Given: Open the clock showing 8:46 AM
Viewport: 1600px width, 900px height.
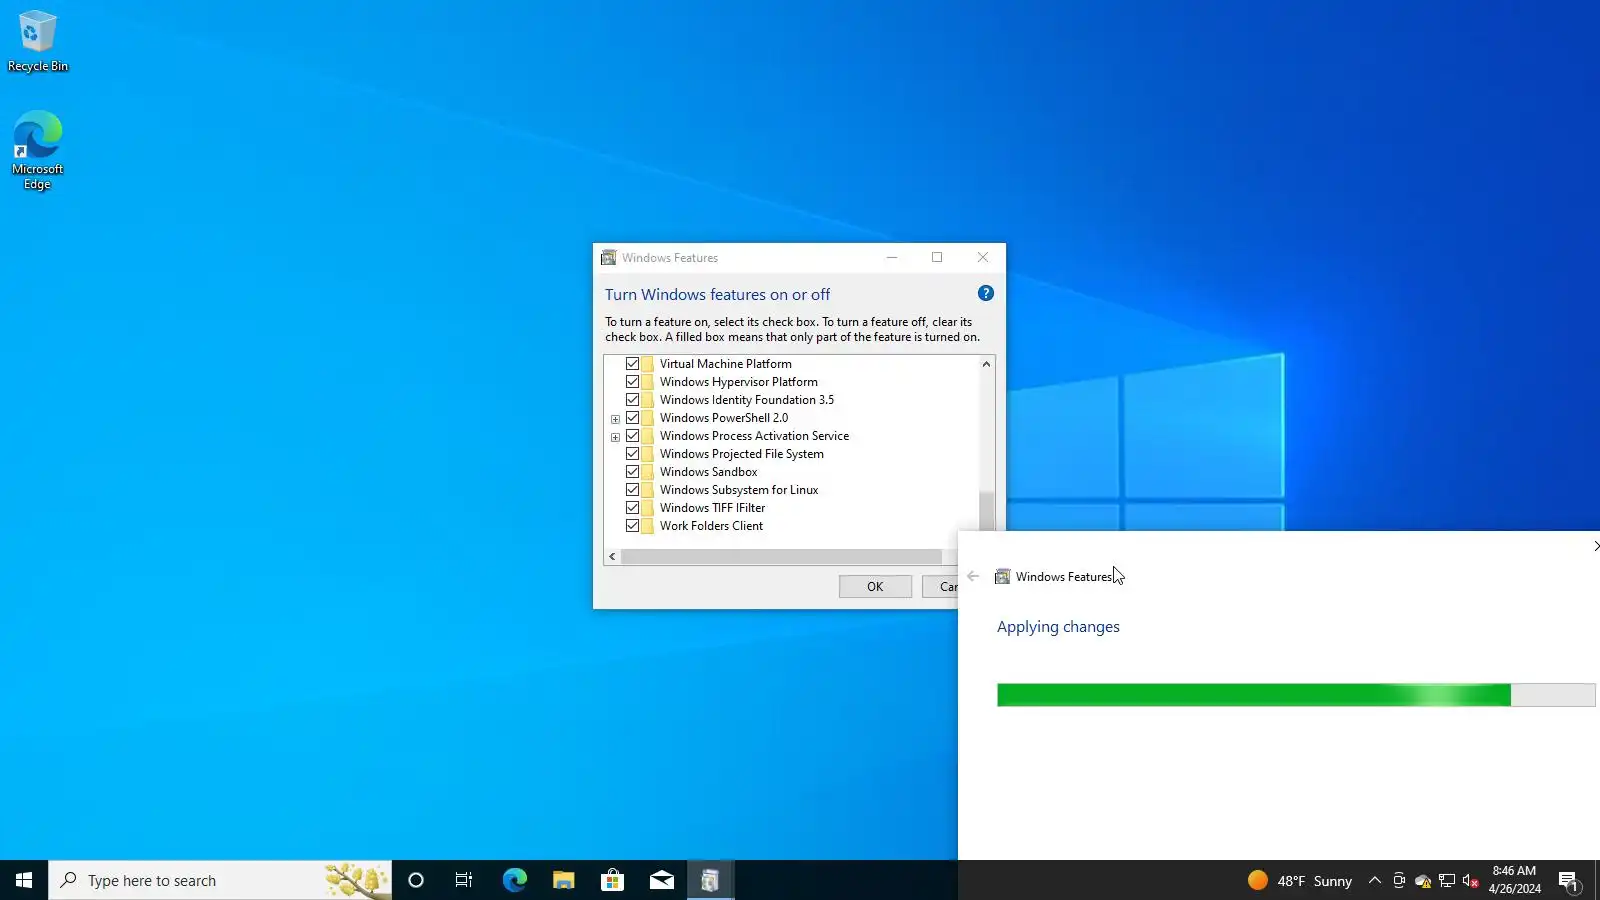Looking at the screenshot, I should (x=1514, y=880).
